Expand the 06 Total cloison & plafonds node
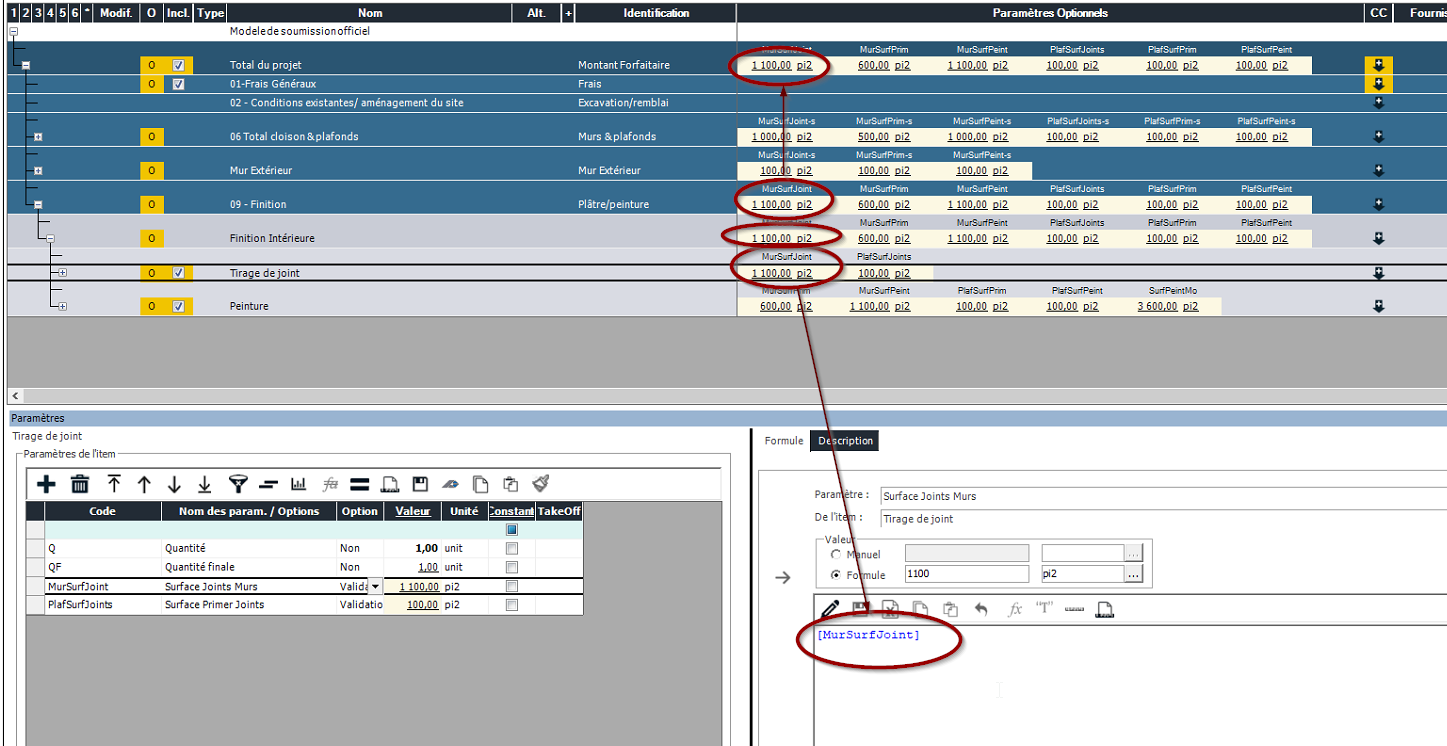The image size is (1447, 746). click(38, 137)
